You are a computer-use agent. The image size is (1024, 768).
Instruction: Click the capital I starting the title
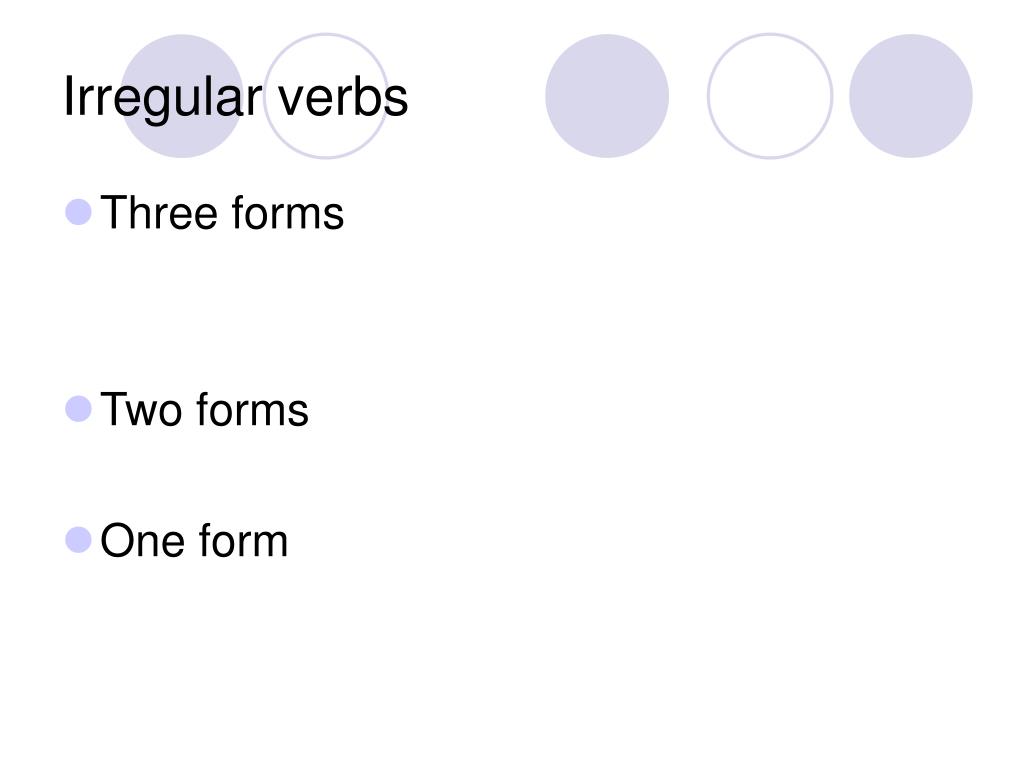(x=68, y=97)
